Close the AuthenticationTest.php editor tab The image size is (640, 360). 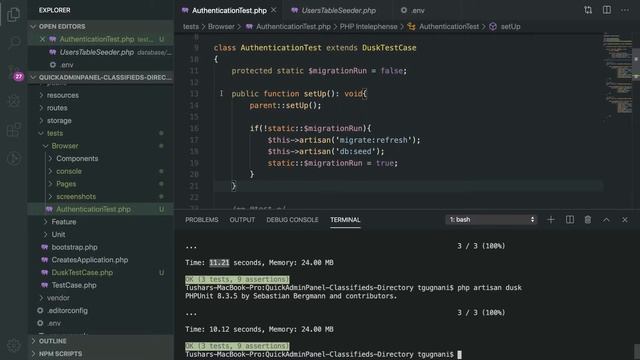click(274, 10)
